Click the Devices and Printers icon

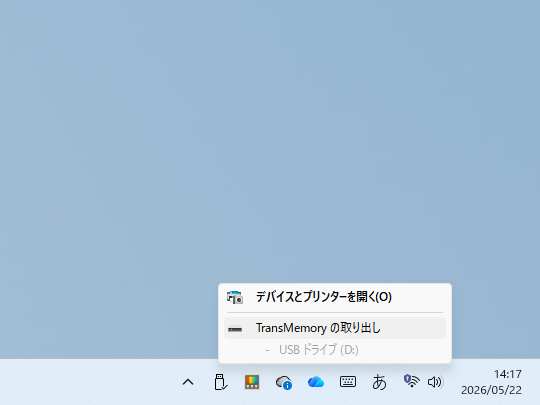click(235, 297)
